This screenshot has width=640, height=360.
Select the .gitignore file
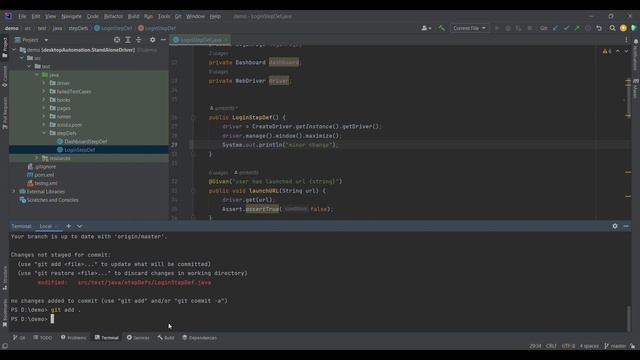pos(45,167)
